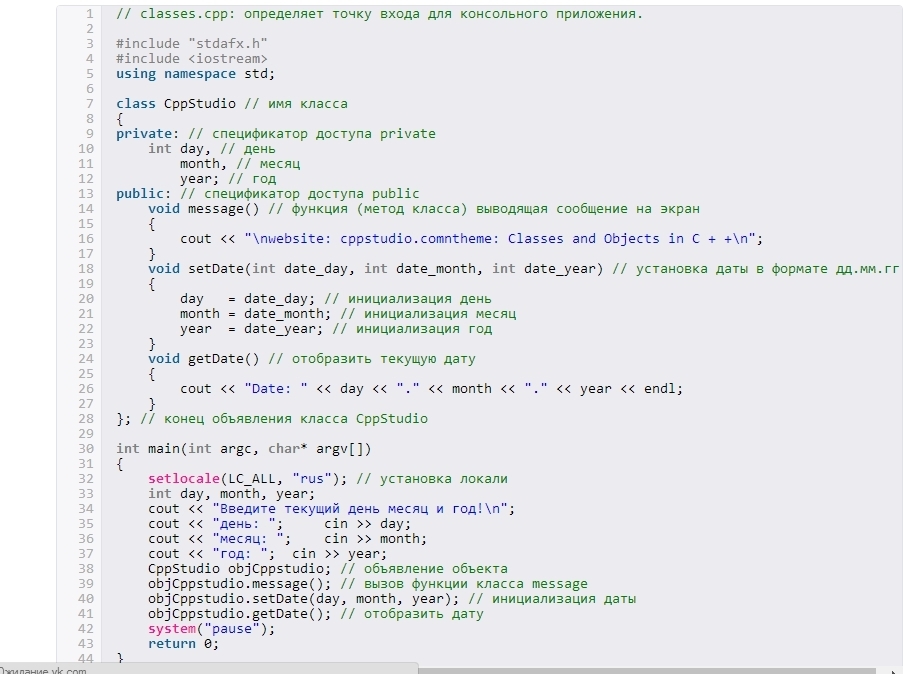This screenshot has height=674, width=903.
Task: Click the line starting cout << "Date: "
Action: (431, 388)
